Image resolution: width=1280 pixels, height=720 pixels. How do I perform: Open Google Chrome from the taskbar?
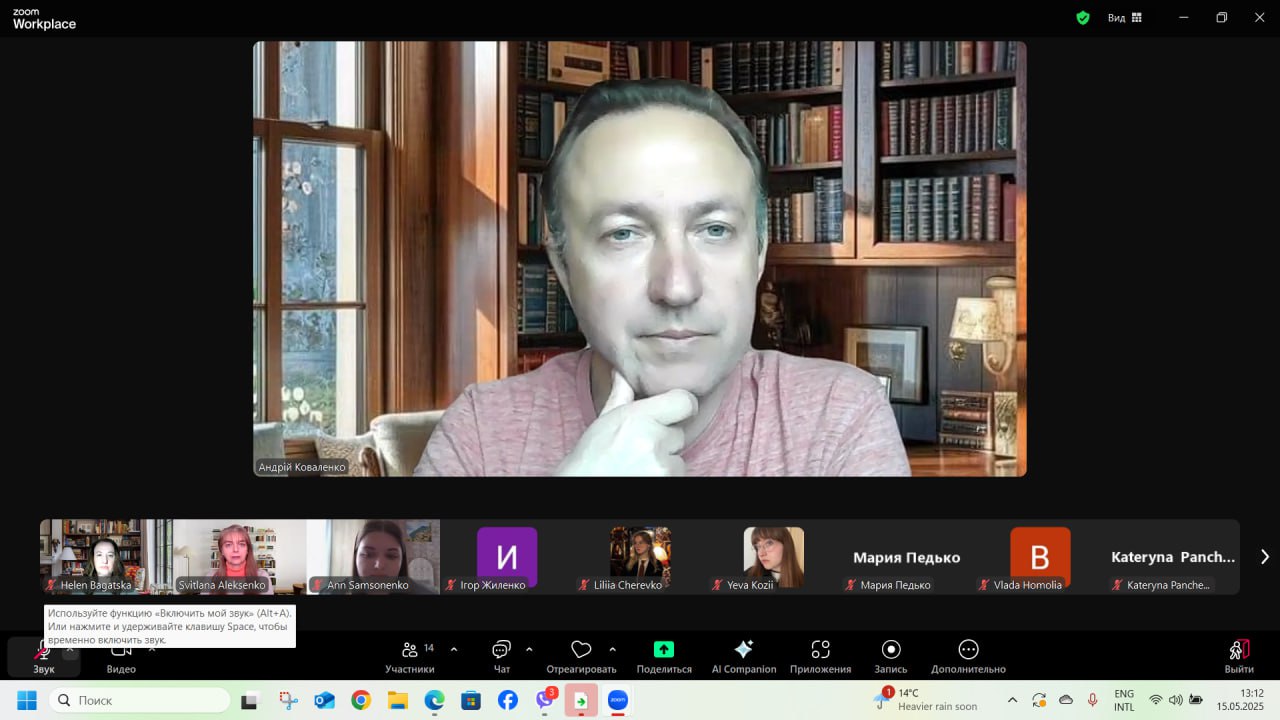click(x=361, y=700)
